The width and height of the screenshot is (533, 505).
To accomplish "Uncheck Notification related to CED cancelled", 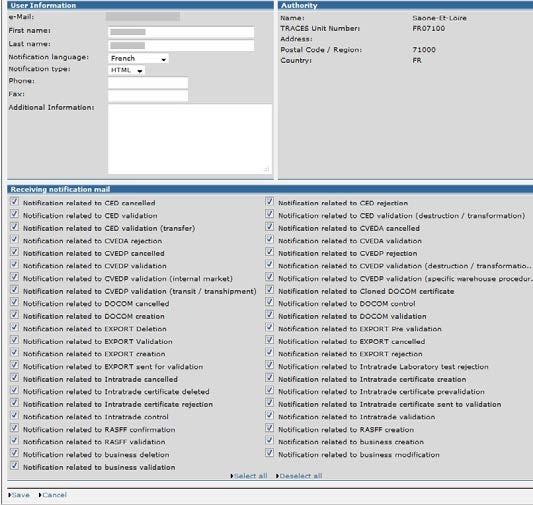I will click(14, 202).
